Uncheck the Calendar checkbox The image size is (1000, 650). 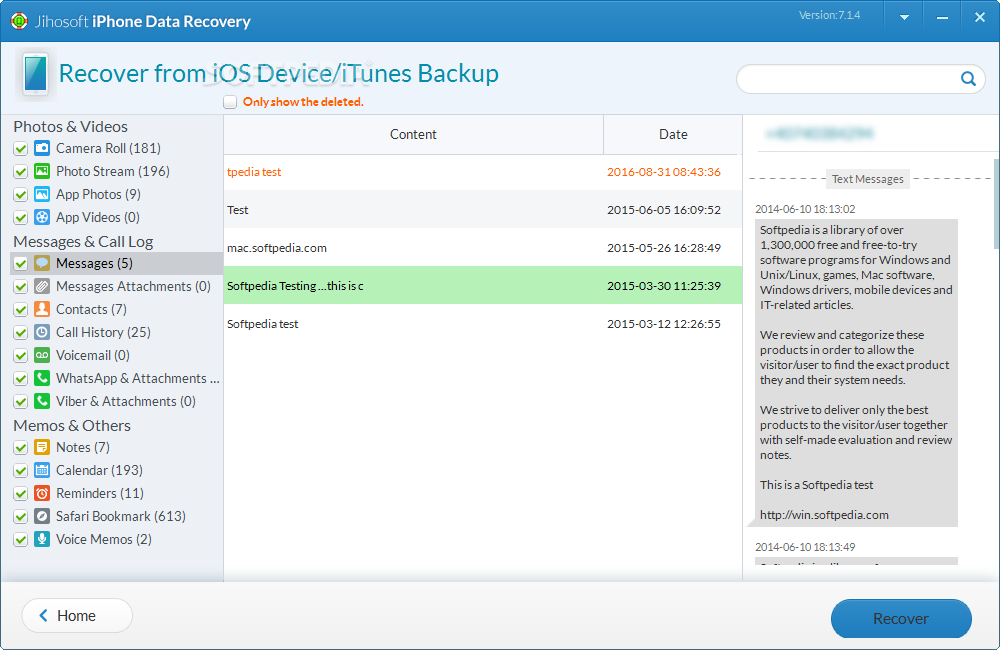click(20, 470)
